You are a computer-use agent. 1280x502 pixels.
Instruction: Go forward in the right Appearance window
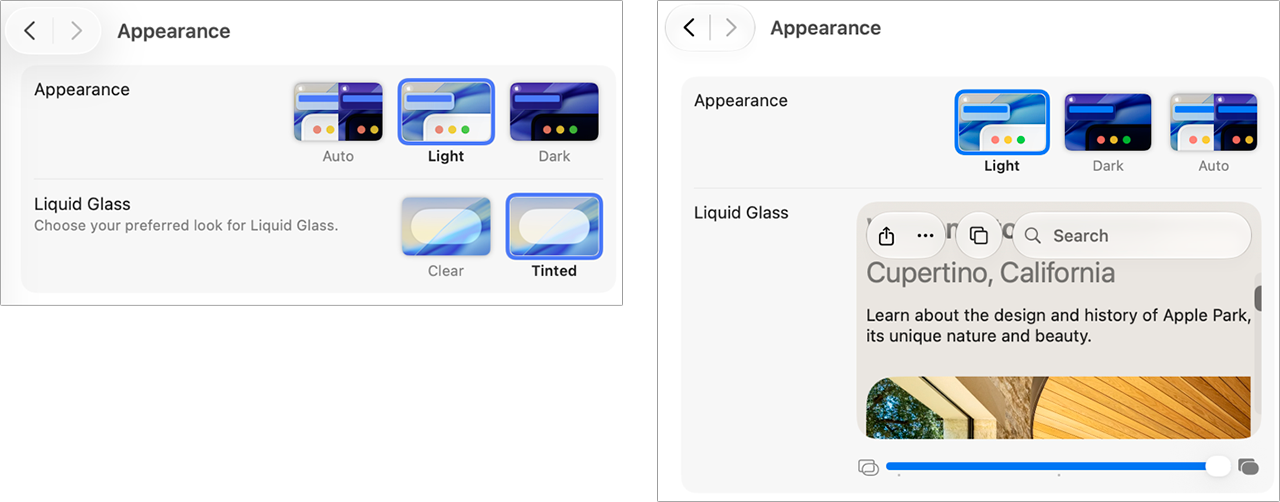click(731, 28)
